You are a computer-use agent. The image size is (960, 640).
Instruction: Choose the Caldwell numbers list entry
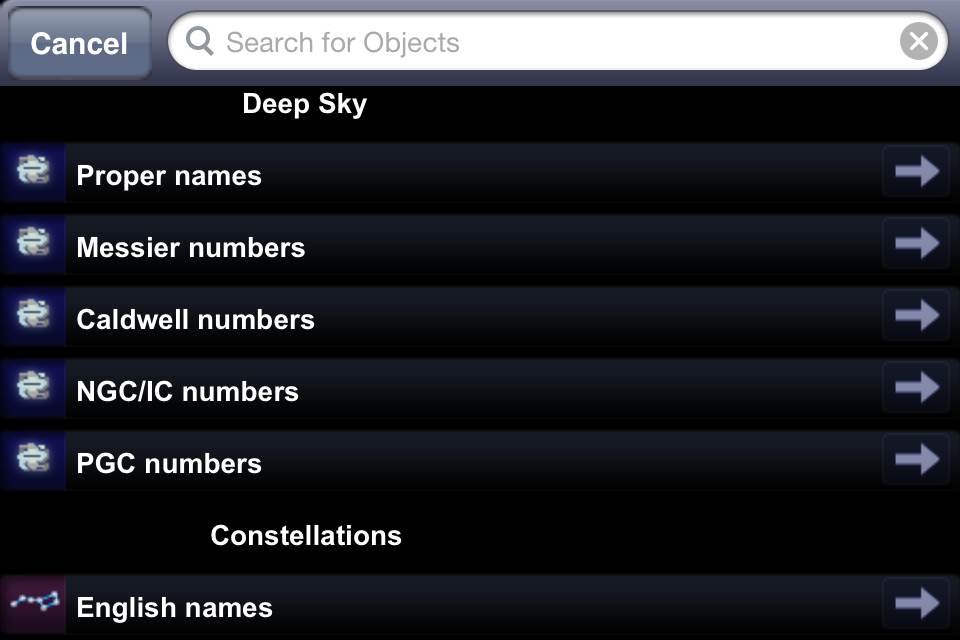point(196,319)
